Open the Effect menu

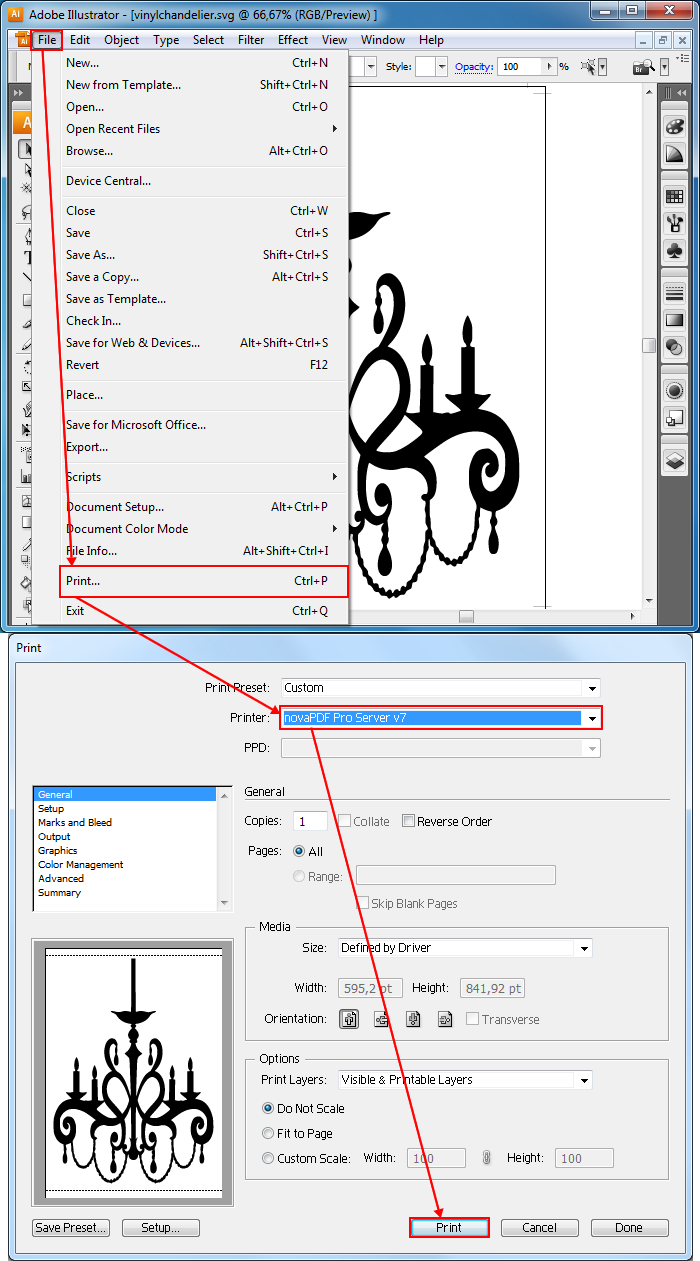coord(293,40)
